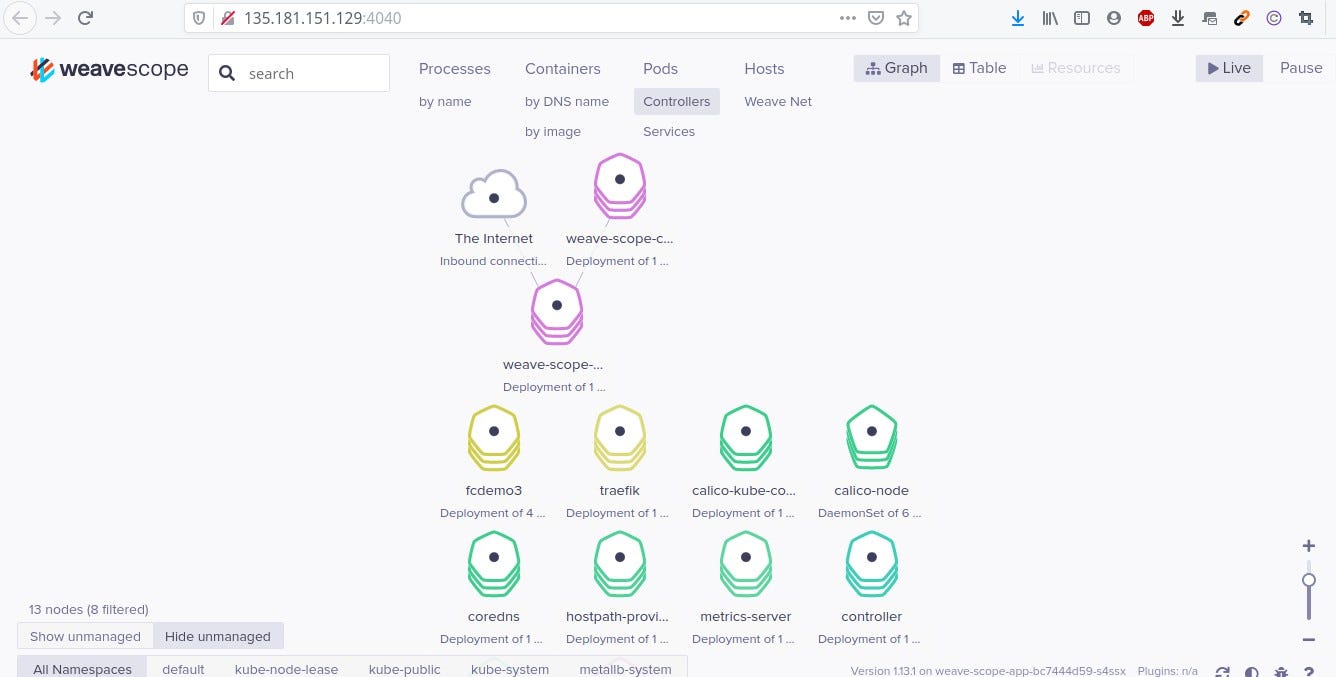Reload the page in the browser
Viewport: 1336px width, 677px height.
86,17
